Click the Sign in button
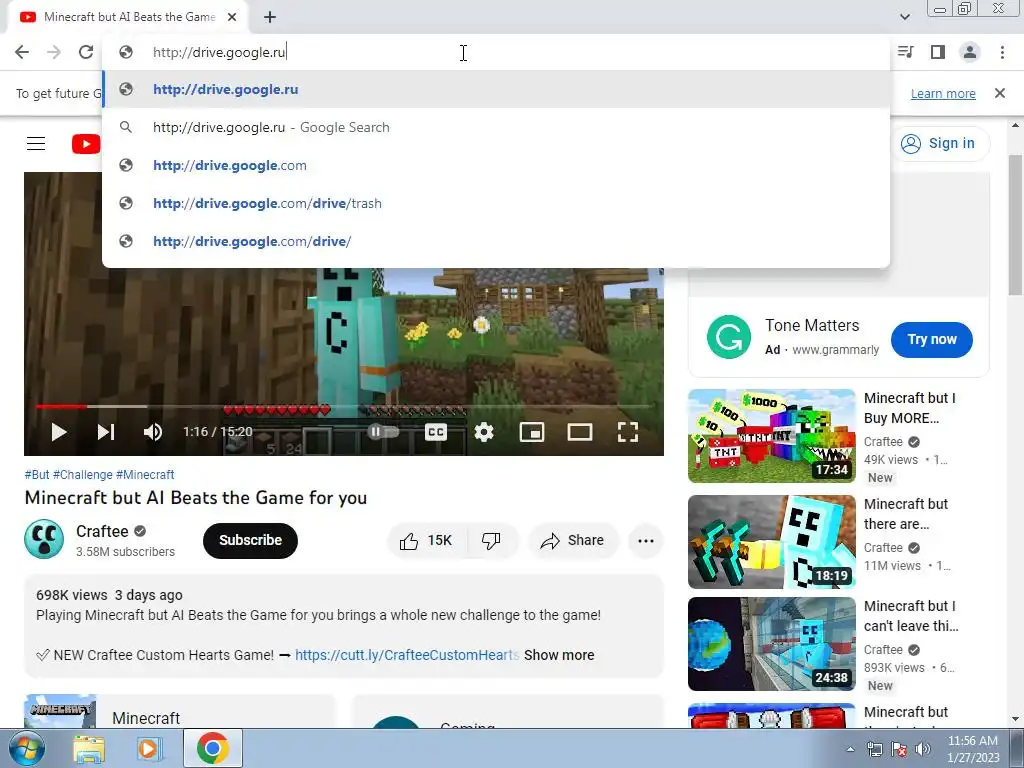 [x=939, y=143]
